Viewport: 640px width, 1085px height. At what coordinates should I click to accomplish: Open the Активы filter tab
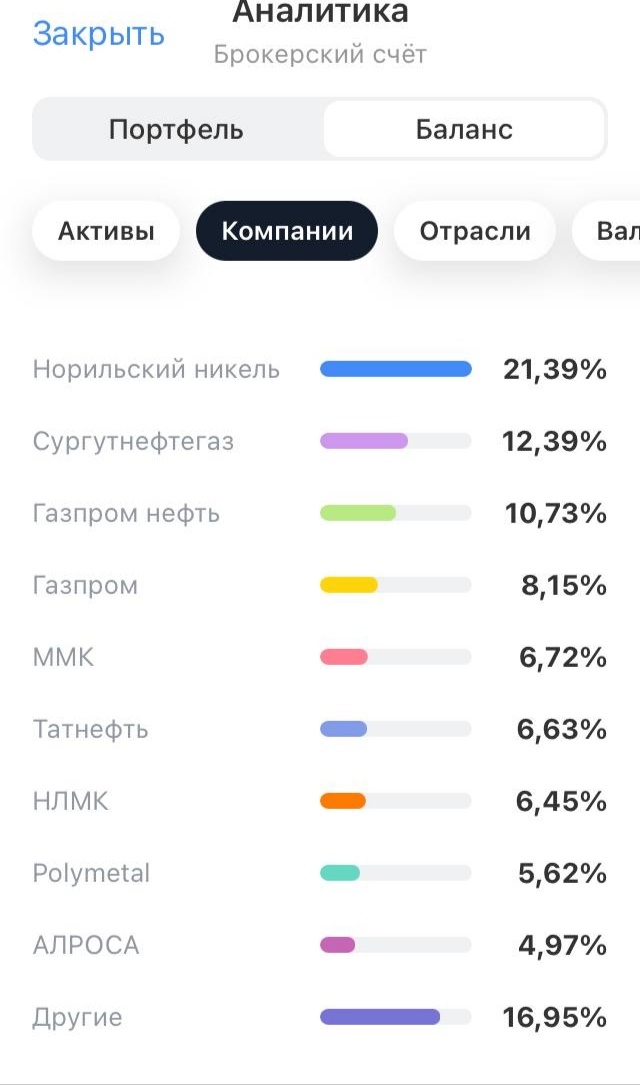[106, 232]
